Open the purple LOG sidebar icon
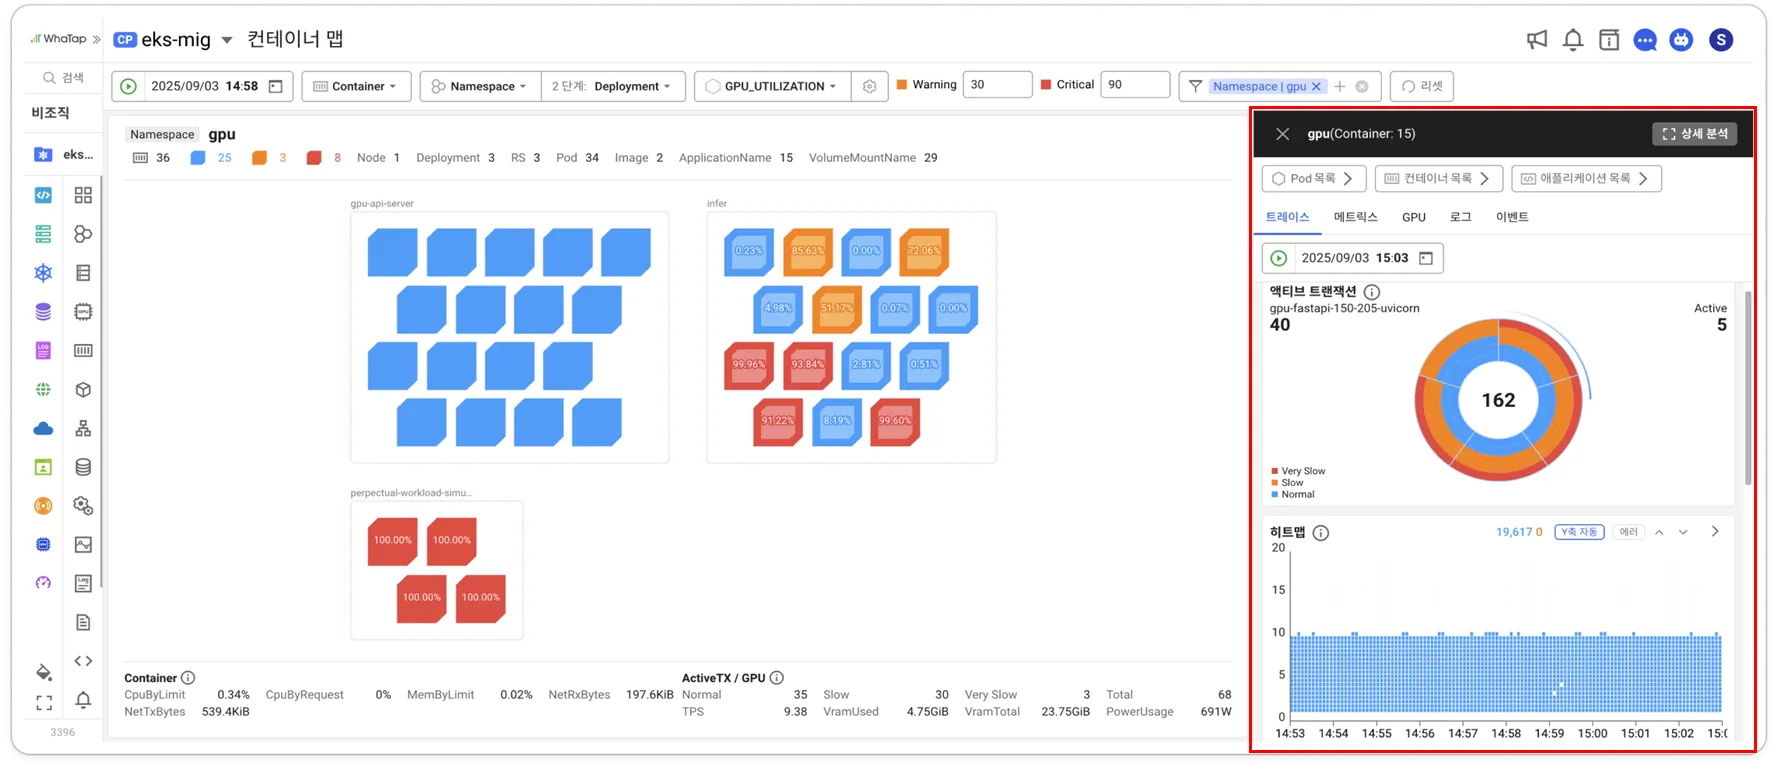This screenshot has width=1788, height=777. 43,351
